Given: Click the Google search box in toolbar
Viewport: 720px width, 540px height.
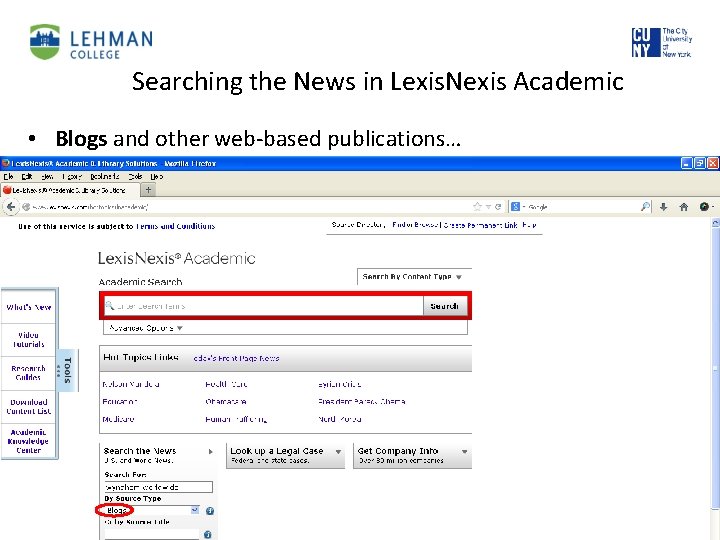Looking at the screenshot, I should (x=581, y=207).
